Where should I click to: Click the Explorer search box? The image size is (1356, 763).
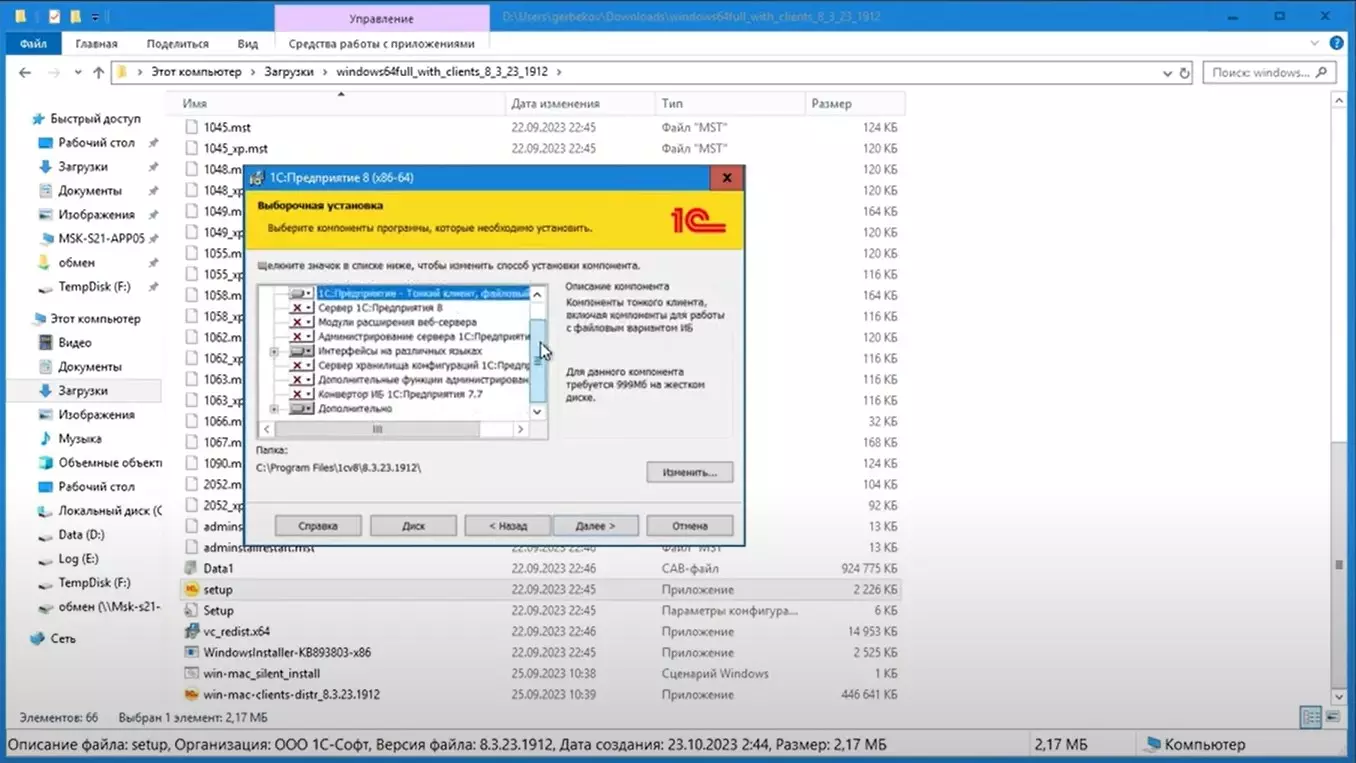[1269, 73]
